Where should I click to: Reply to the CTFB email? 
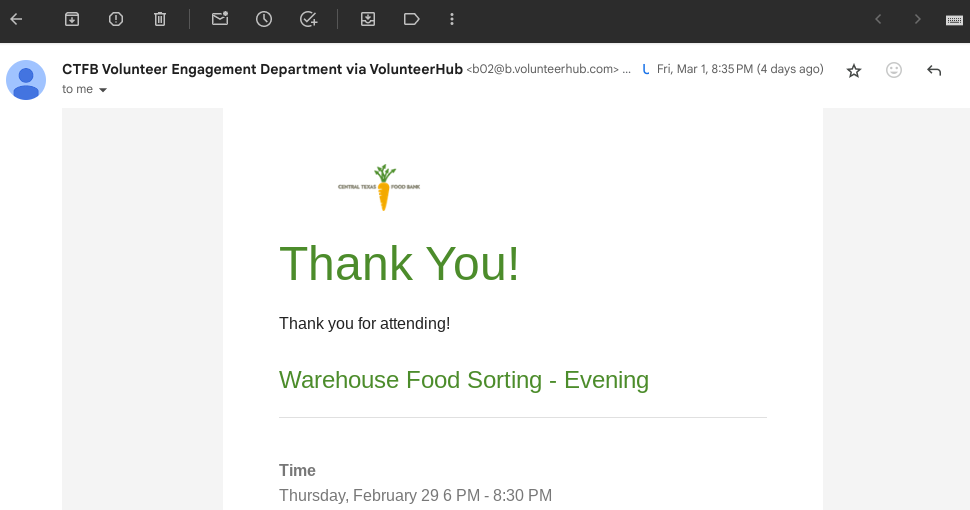[934, 70]
